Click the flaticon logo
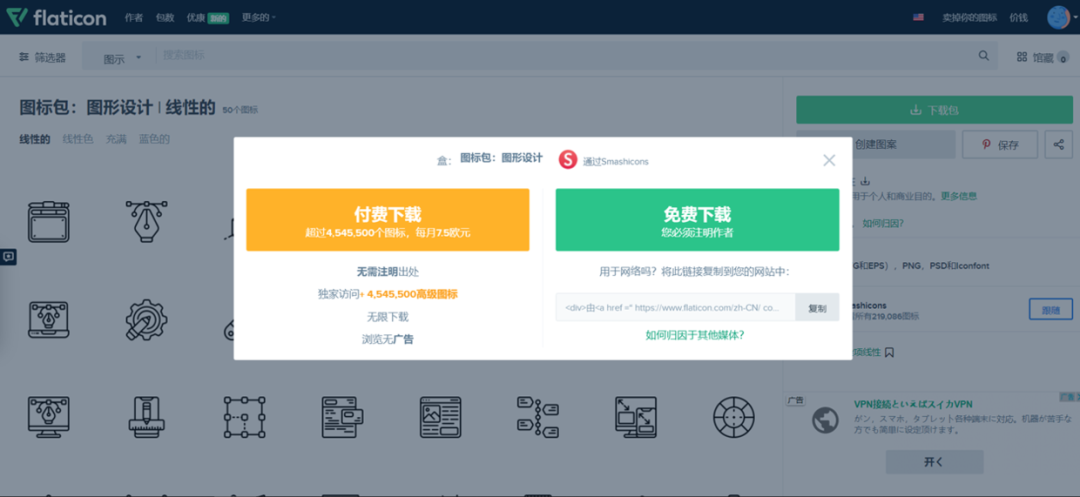Screen dimensions: 1080x497 pos(56,17)
